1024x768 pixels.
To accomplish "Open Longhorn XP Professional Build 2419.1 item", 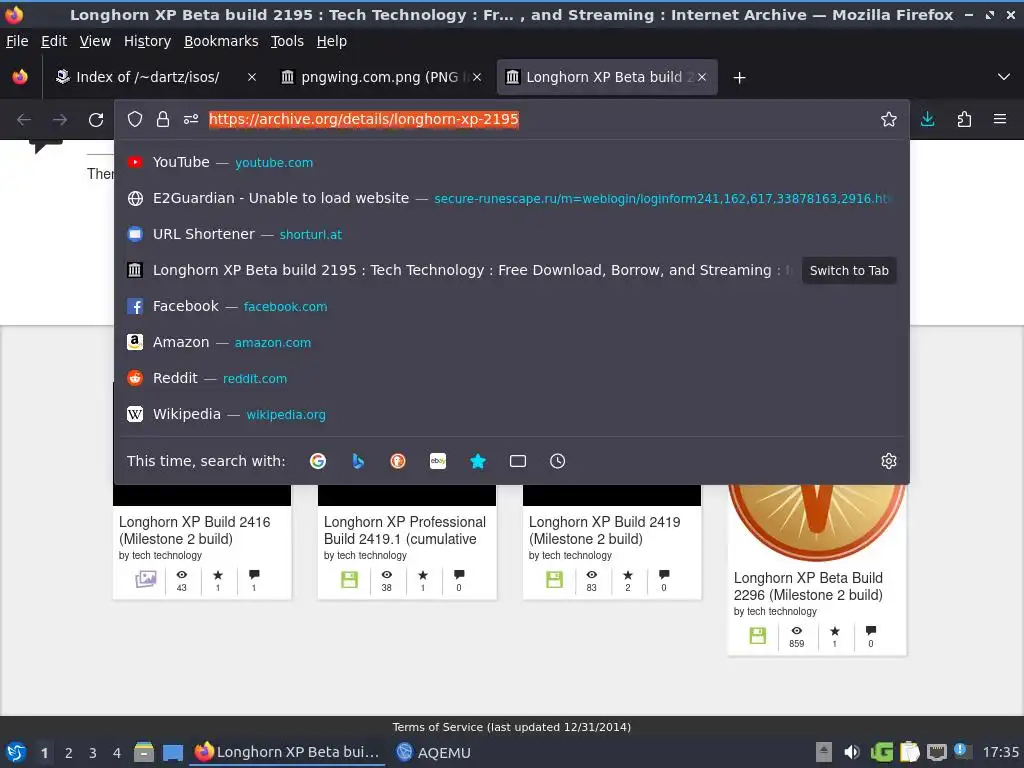I will pyautogui.click(x=405, y=530).
